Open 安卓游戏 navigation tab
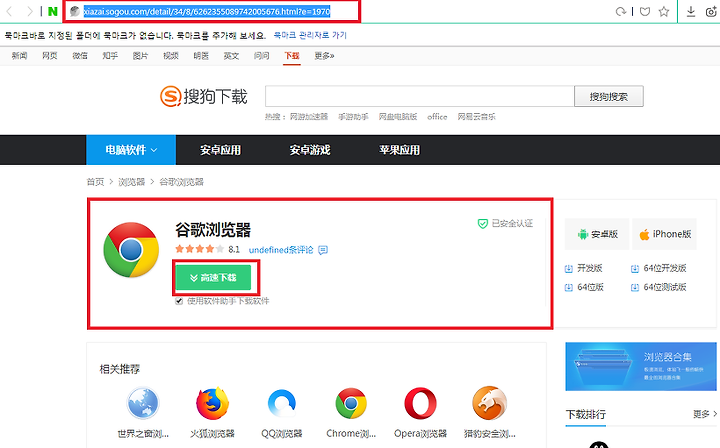Viewport: 720px width, 448px height. [310, 150]
